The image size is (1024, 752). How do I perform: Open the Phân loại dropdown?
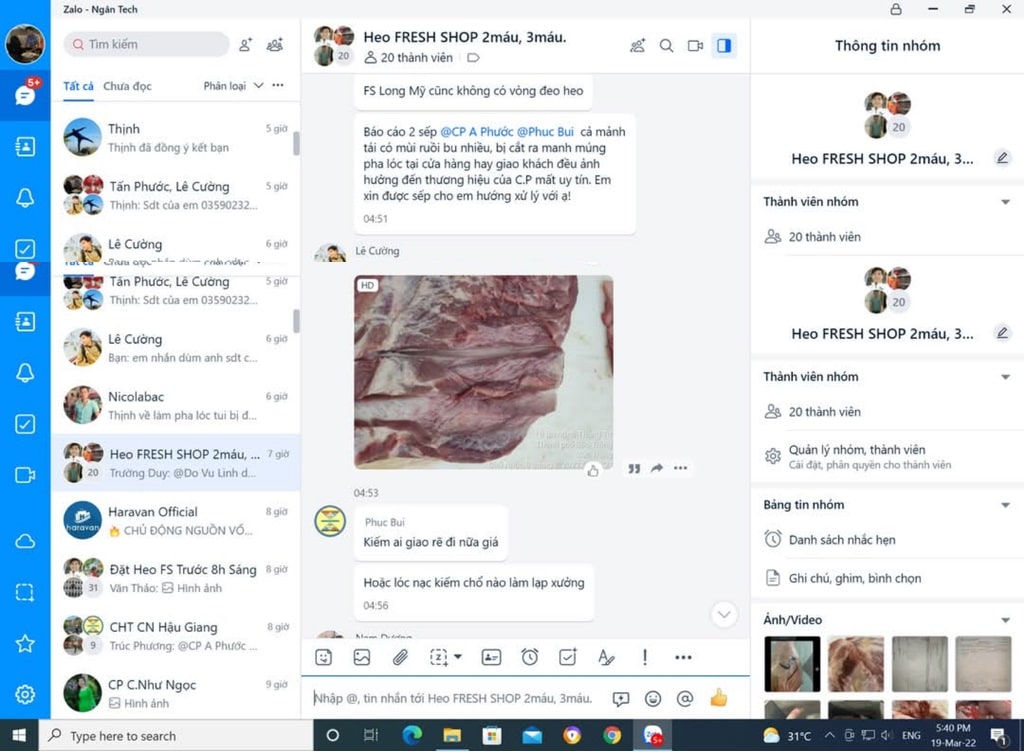(233, 86)
